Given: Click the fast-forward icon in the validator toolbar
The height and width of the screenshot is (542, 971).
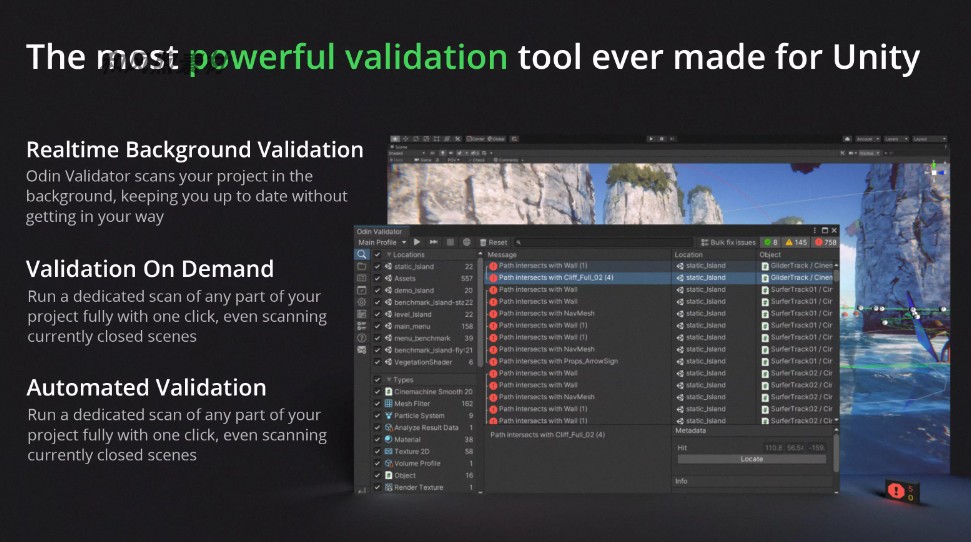Looking at the screenshot, I should 433,242.
